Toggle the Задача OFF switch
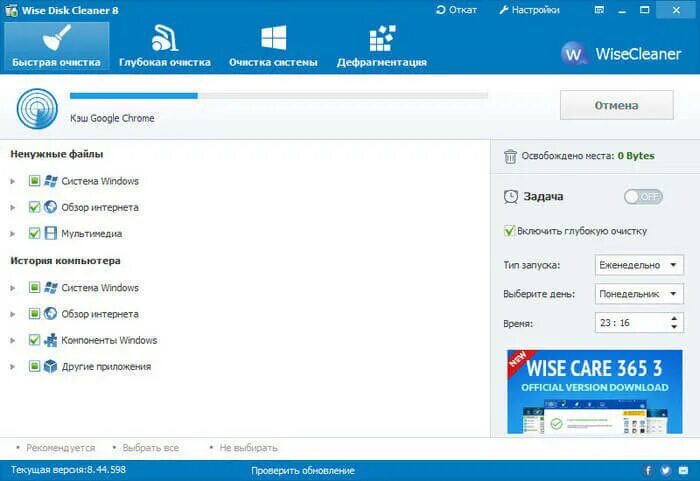This screenshot has height=481, width=700. pos(643,197)
